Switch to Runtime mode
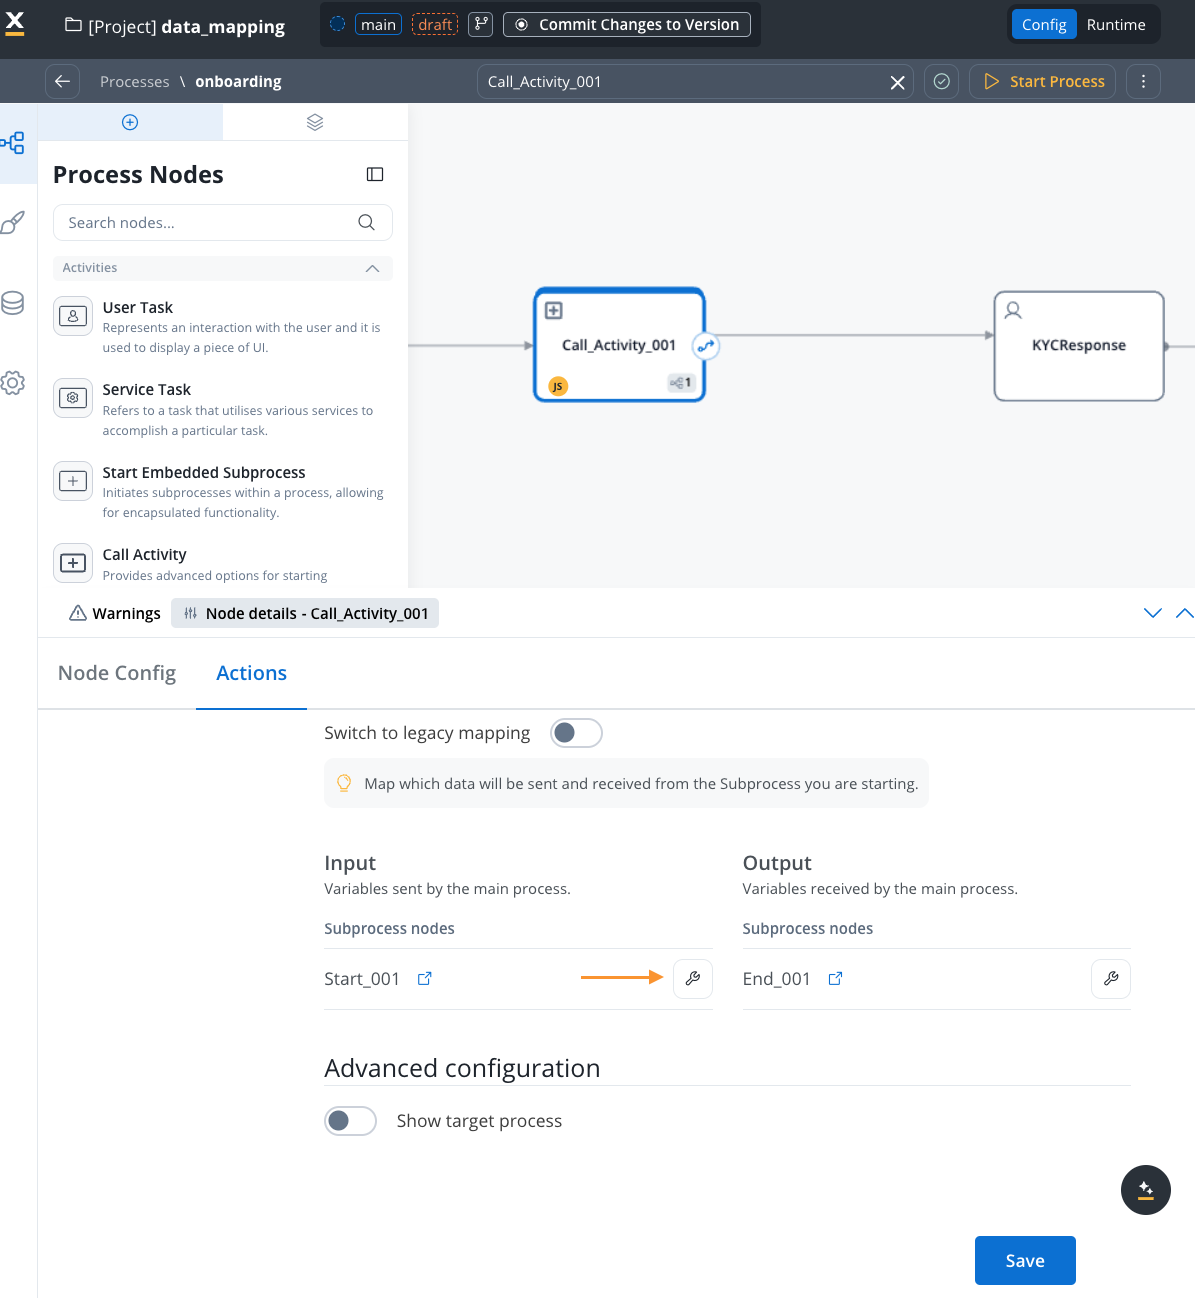Screen dimensions: 1195x1298 (x=1116, y=24)
